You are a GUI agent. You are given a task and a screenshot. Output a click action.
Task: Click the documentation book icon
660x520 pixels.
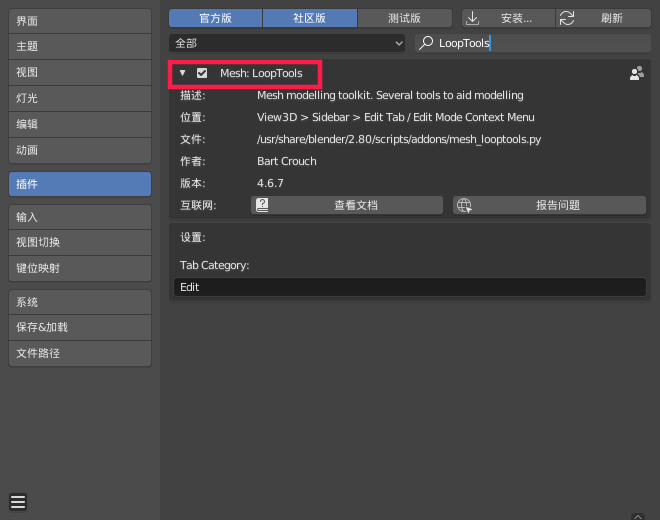coord(262,205)
